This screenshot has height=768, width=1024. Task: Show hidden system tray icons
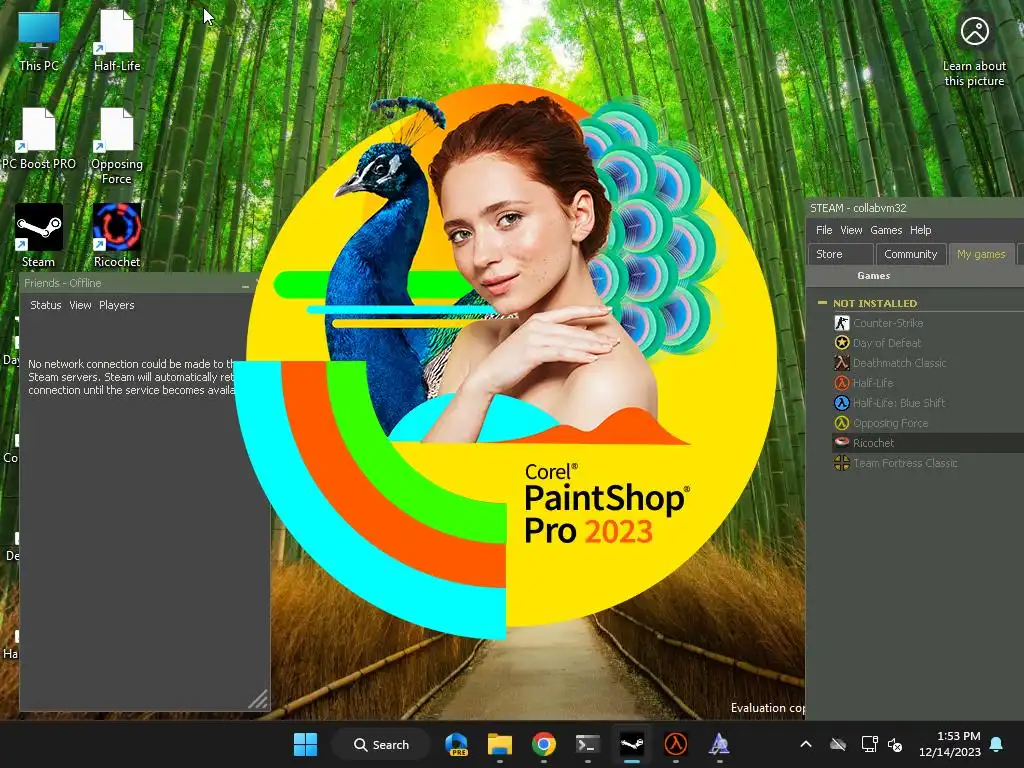tap(806, 744)
